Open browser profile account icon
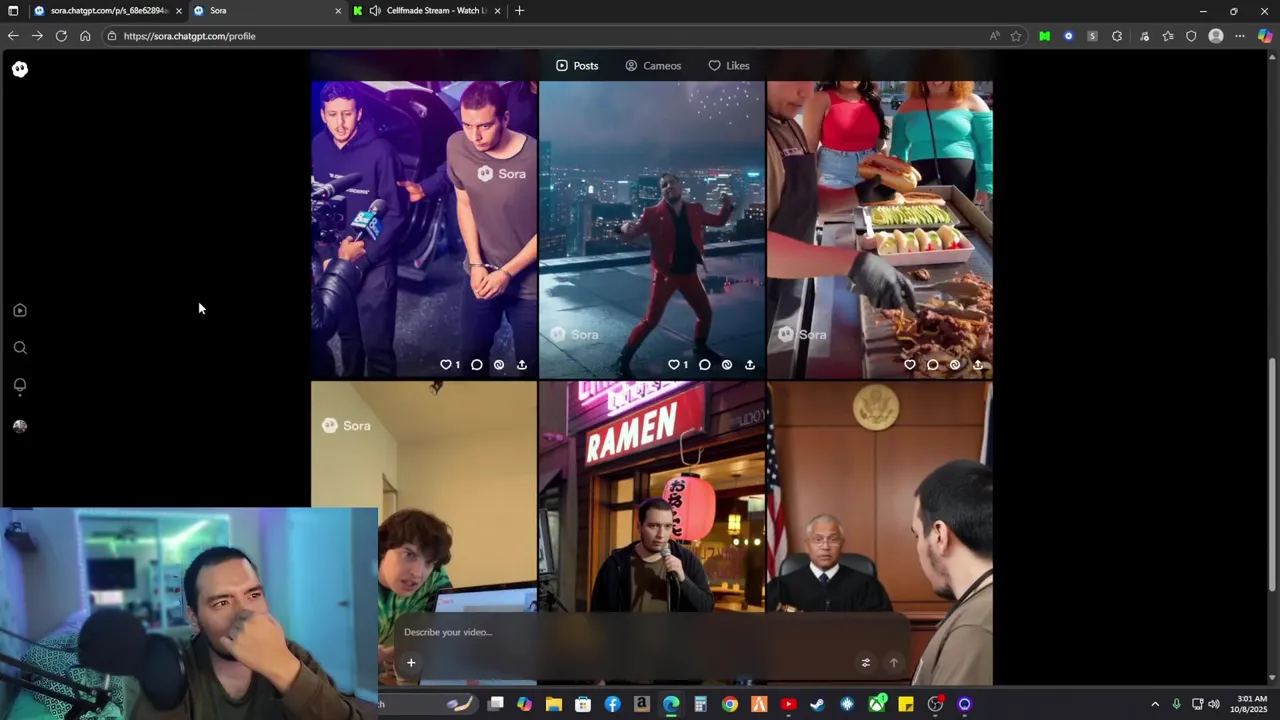Image resolution: width=1280 pixels, height=720 pixels. point(1216,36)
